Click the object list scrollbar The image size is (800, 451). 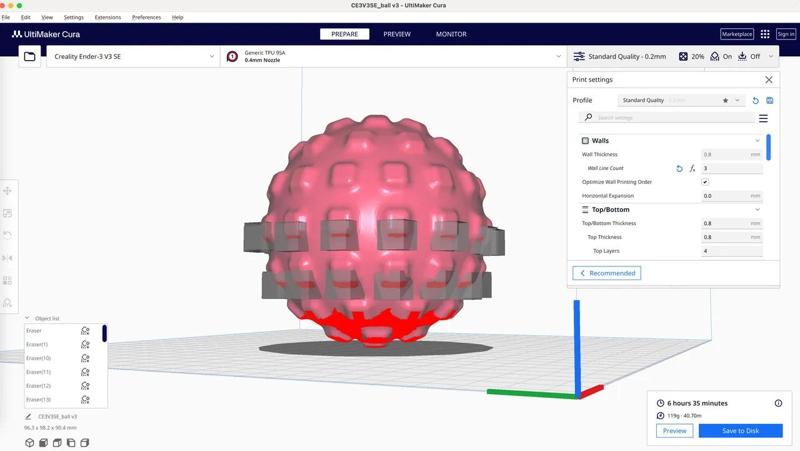click(x=105, y=333)
